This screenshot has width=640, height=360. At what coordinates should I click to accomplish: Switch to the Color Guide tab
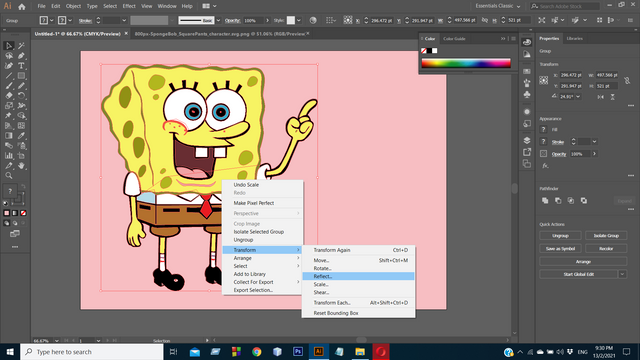pos(454,39)
